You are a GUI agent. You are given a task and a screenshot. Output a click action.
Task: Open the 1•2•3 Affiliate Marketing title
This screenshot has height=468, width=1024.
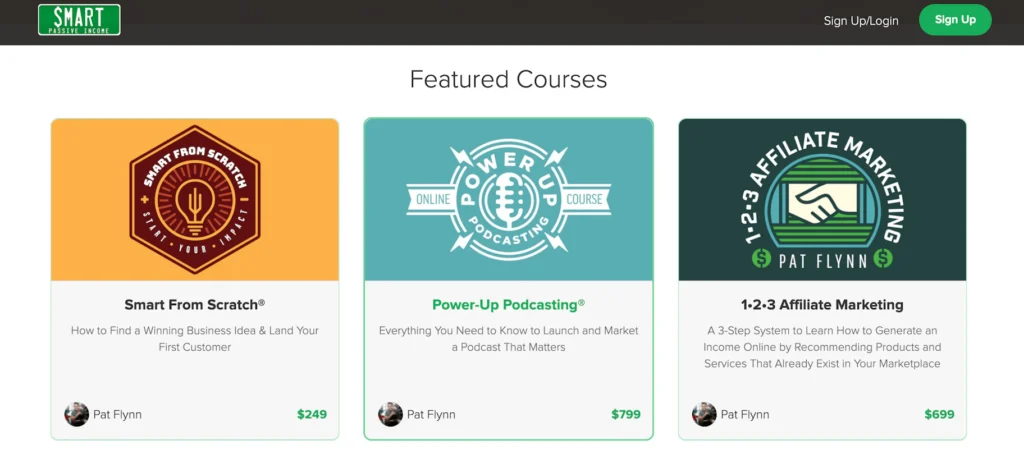(822, 305)
